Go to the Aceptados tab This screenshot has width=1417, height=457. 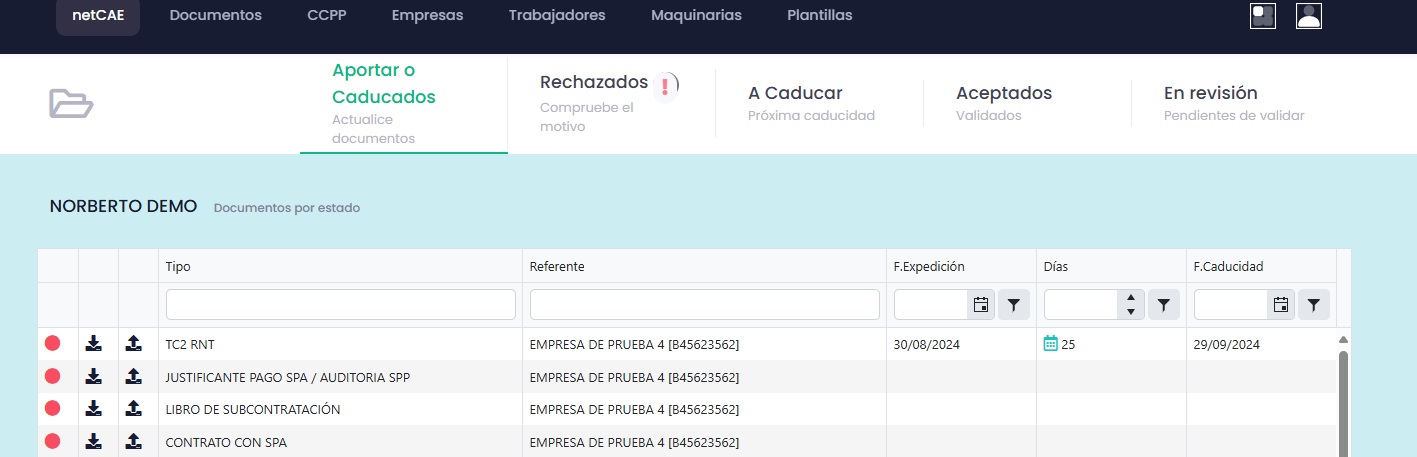(x=1003, y=93)
